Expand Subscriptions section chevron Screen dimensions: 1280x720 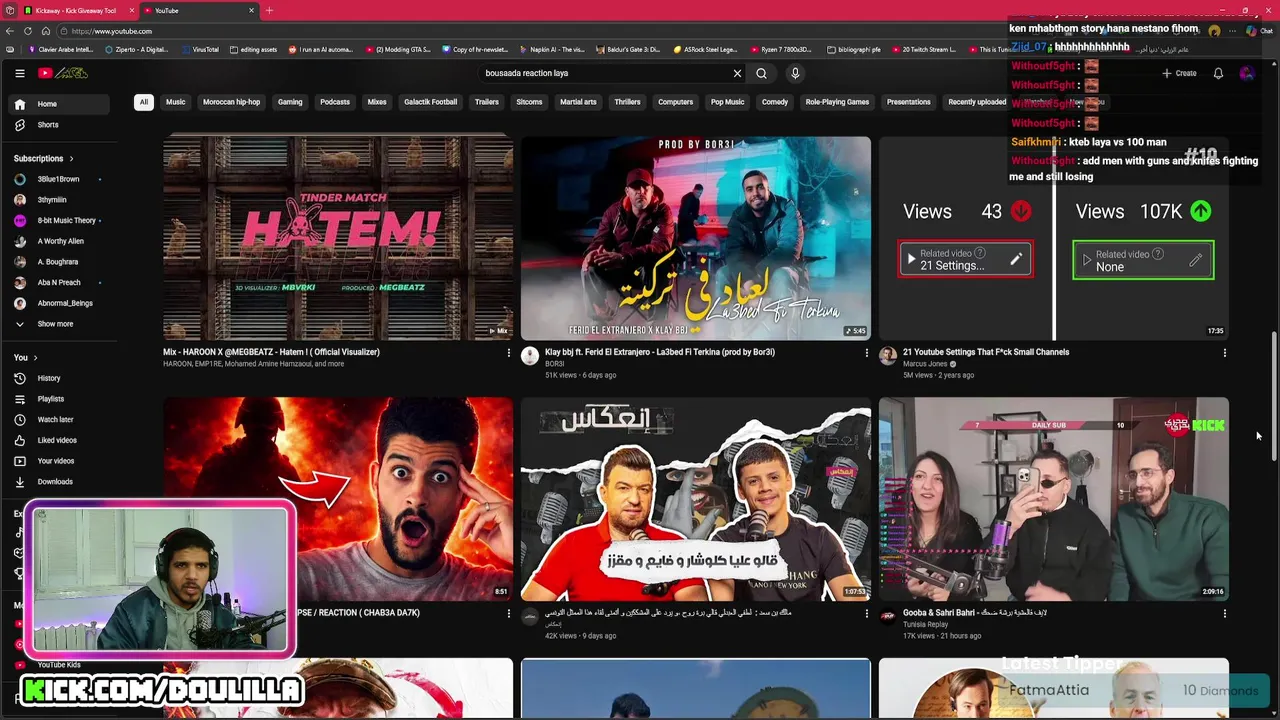pyautogui.click(x=71, y=158)
